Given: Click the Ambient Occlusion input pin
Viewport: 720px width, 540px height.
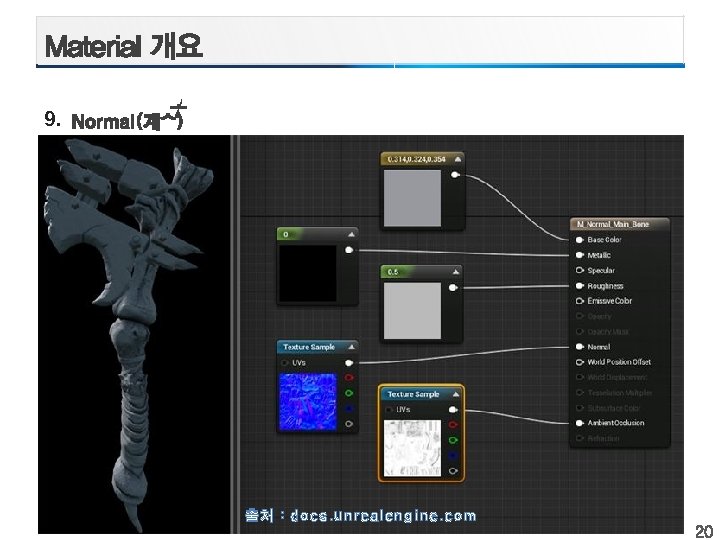Looking at the screenshot, I should coord(579,423).
